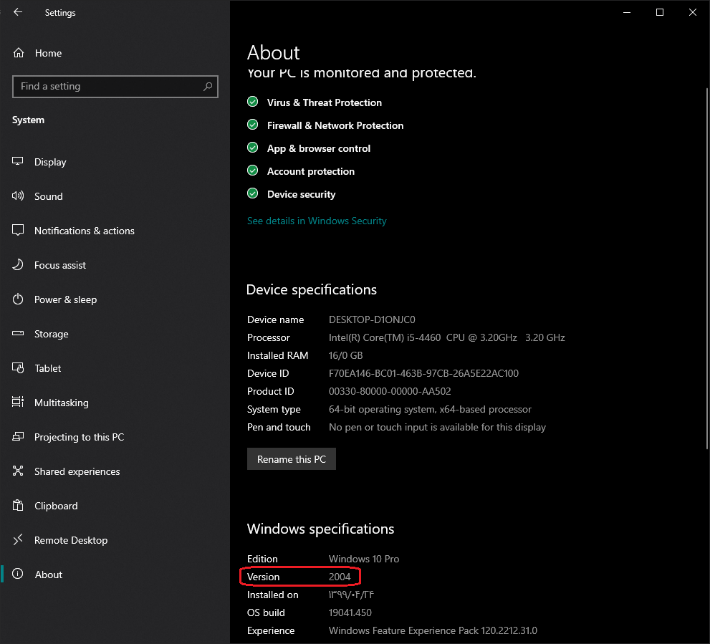Select the Focus assist moon icon
The width and height of the screenshot is (710, 644).
18,264
